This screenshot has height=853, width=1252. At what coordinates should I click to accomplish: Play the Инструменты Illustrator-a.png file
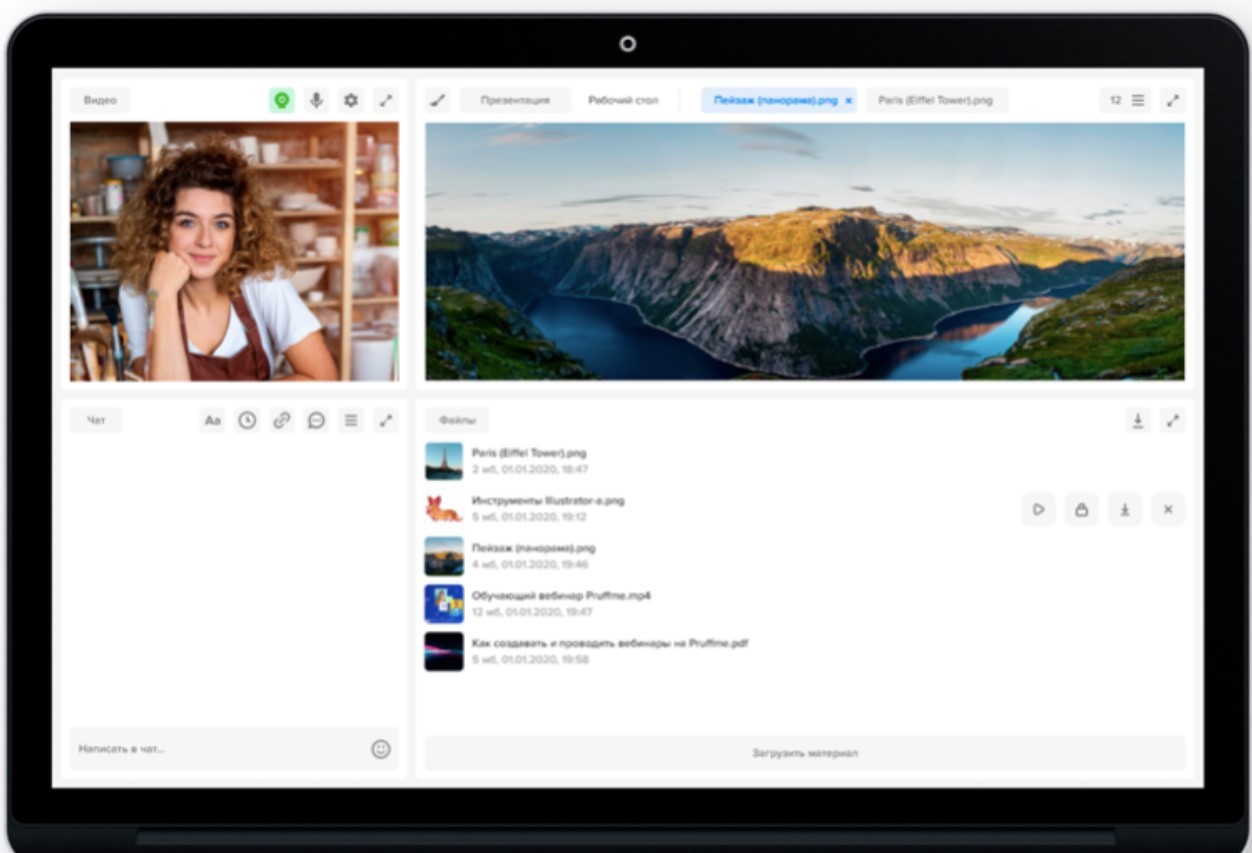click(x=1038, y=509)
